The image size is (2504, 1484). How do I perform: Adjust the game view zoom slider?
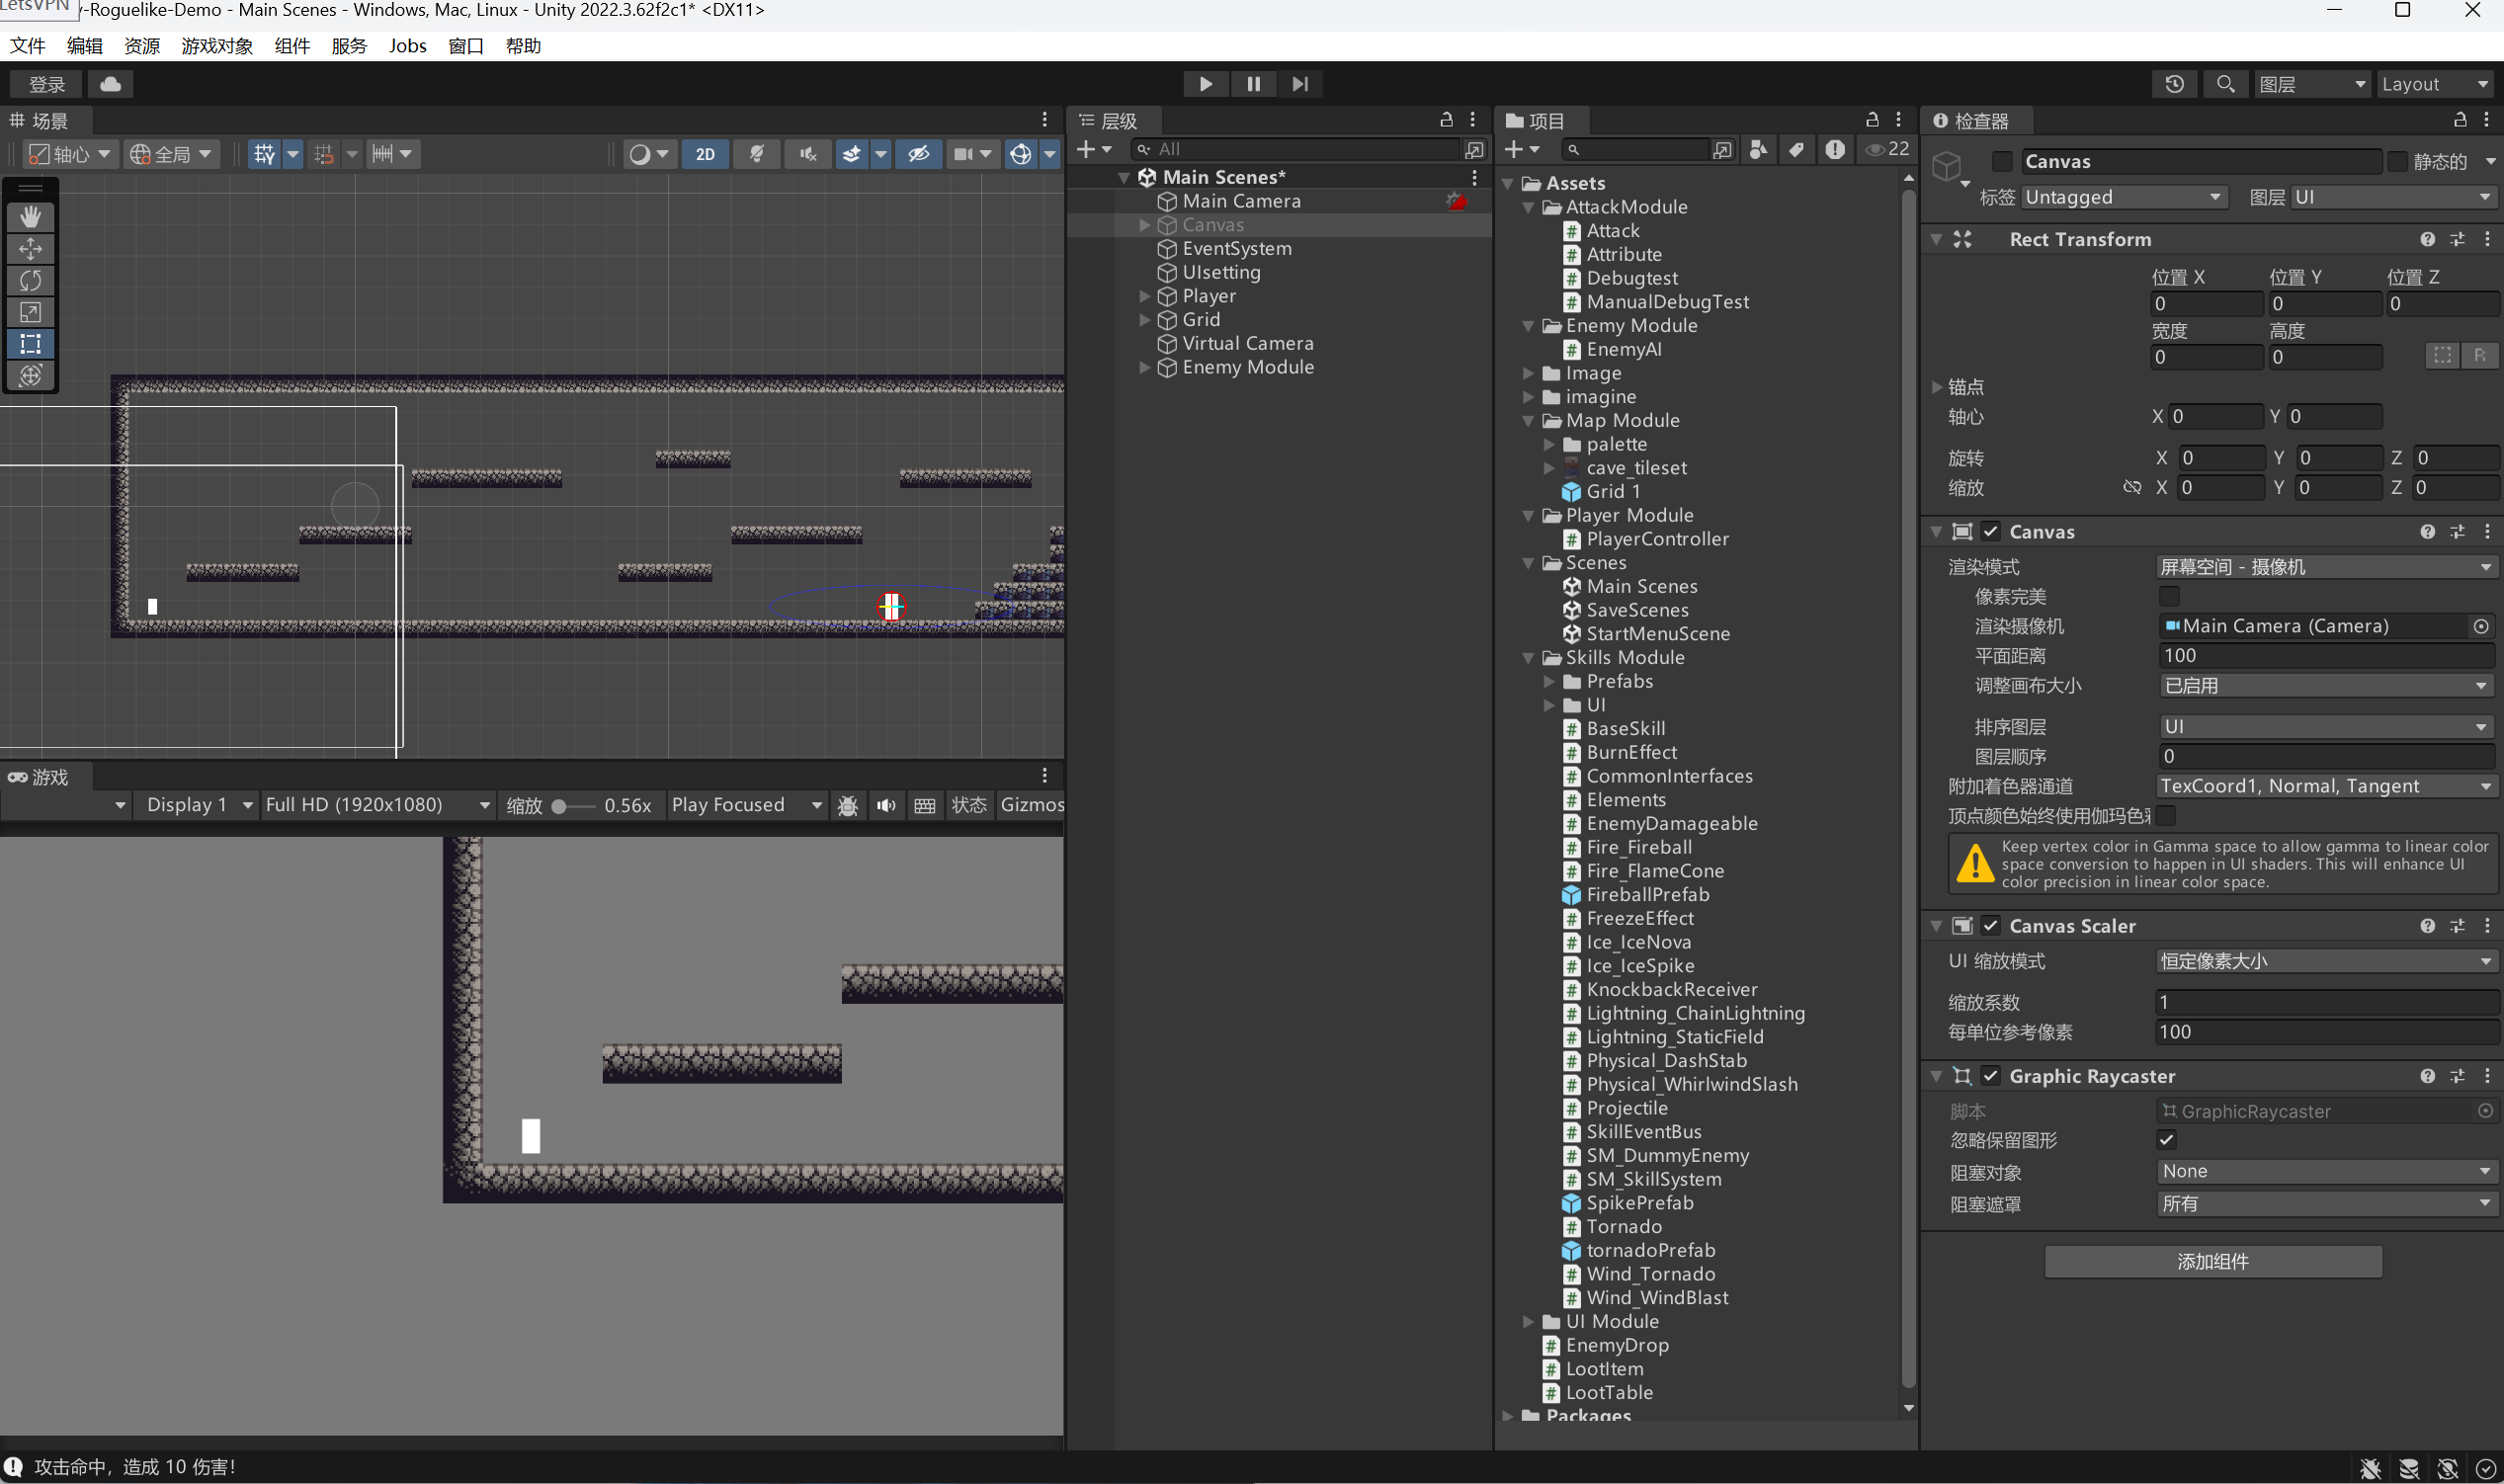tap(560, 807)
